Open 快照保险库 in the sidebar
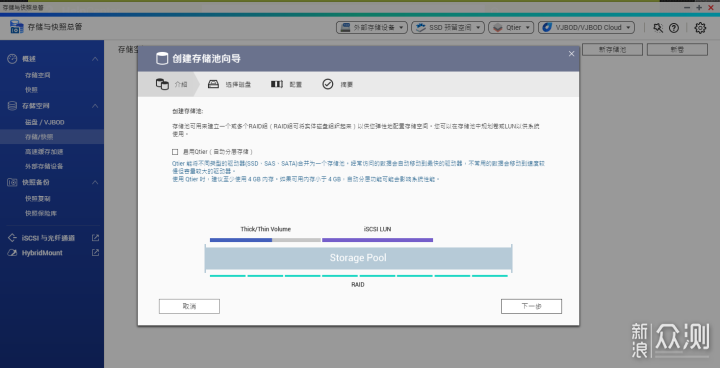 pos(41,214)
